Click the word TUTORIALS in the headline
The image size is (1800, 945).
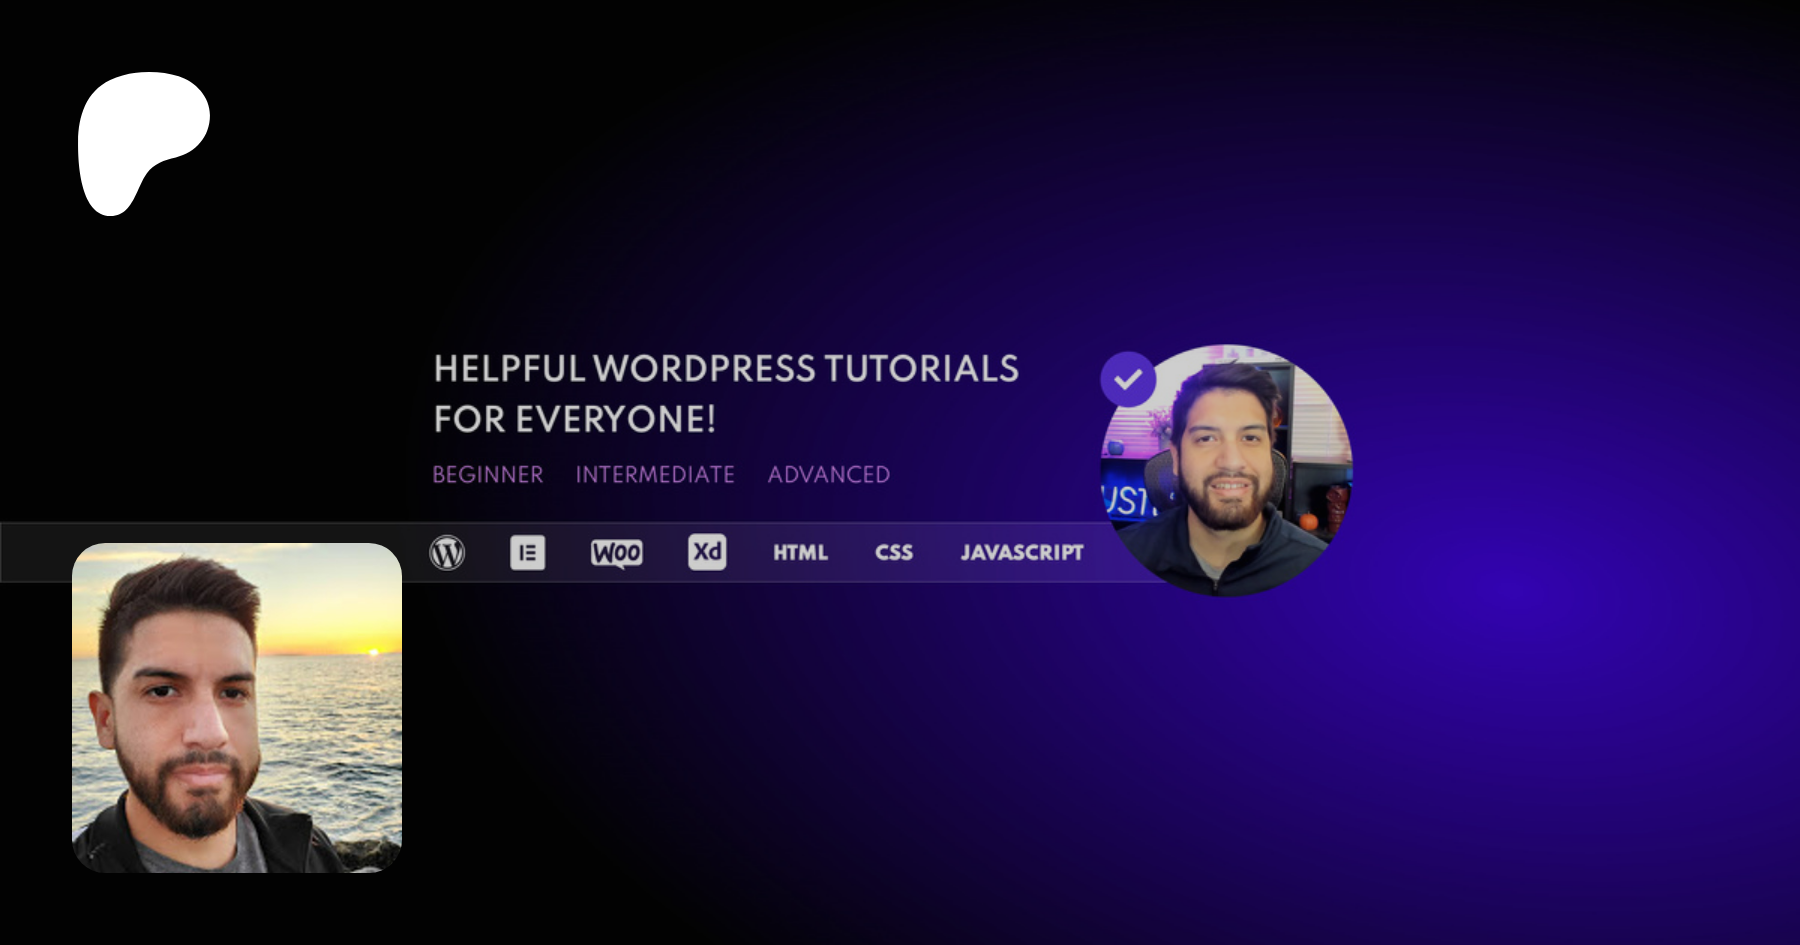coord(921,369)
